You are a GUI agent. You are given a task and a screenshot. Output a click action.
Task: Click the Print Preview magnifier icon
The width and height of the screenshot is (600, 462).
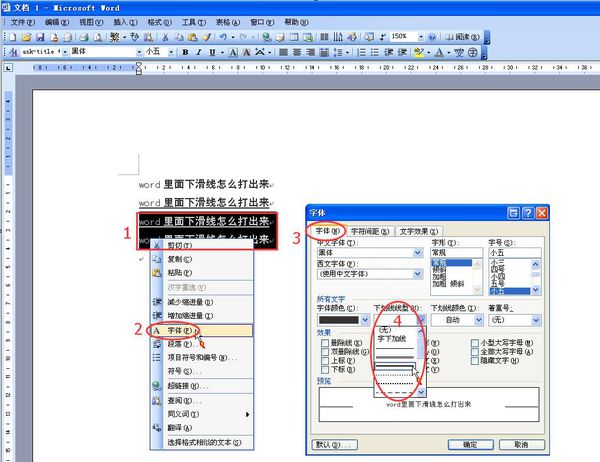(98, 37)
